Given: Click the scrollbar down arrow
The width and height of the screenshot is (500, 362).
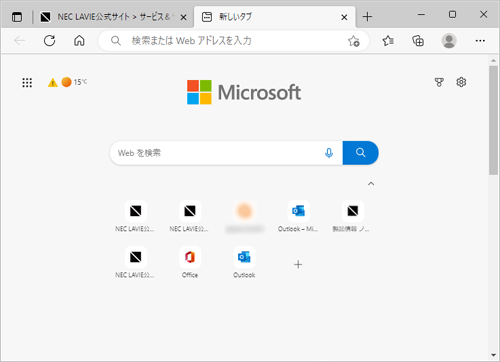Looking at the screenshot, I should [x=493, y=355].
